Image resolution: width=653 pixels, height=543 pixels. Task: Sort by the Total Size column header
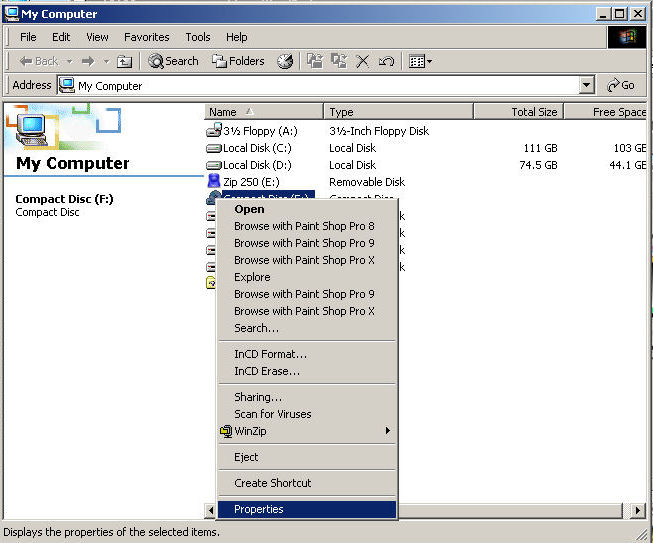coord(516,112)
